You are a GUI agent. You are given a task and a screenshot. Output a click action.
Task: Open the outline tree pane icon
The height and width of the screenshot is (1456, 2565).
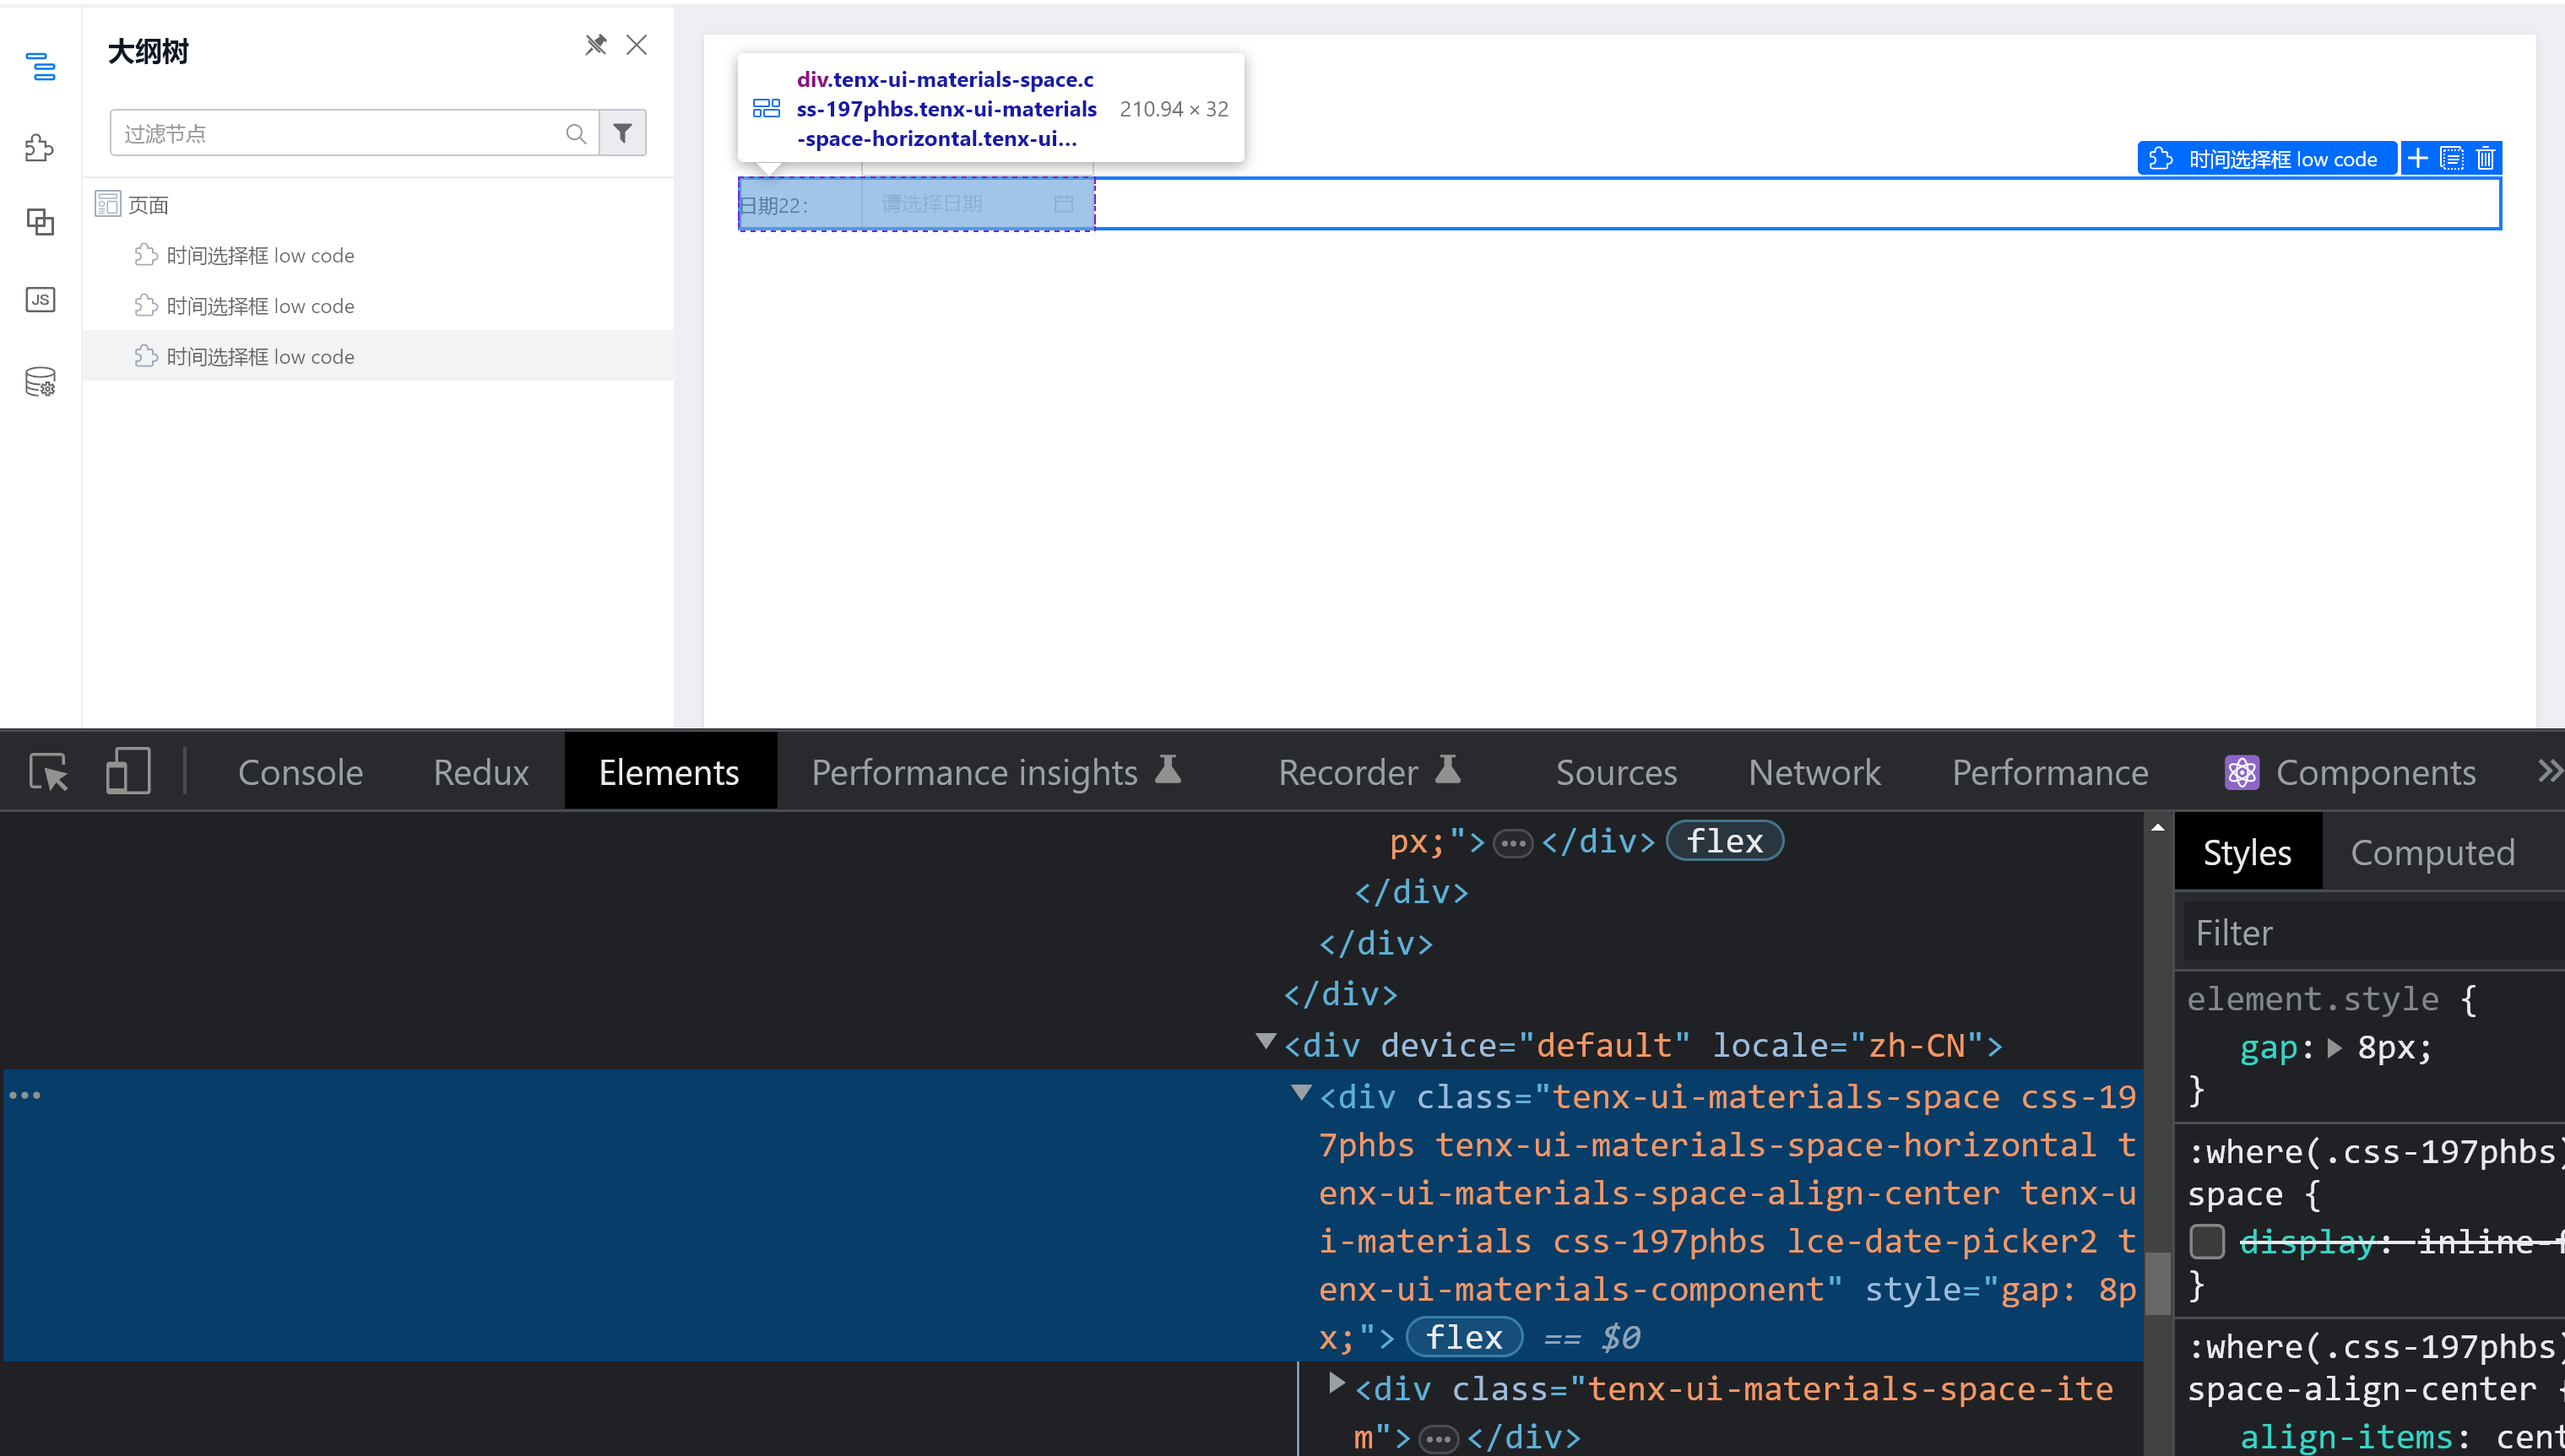click(40, 67)
